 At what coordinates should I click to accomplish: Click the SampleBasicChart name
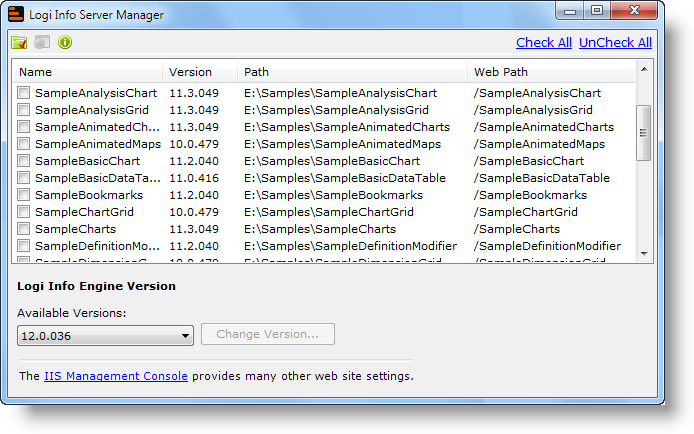88,161
